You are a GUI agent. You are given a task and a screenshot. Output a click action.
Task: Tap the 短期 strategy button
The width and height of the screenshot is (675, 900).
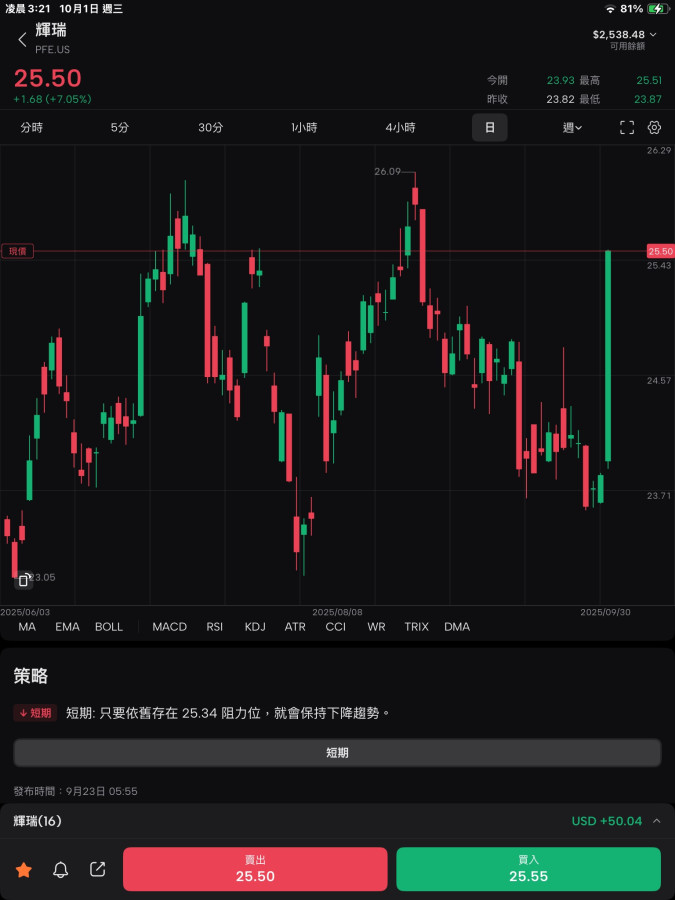(337, 753)
